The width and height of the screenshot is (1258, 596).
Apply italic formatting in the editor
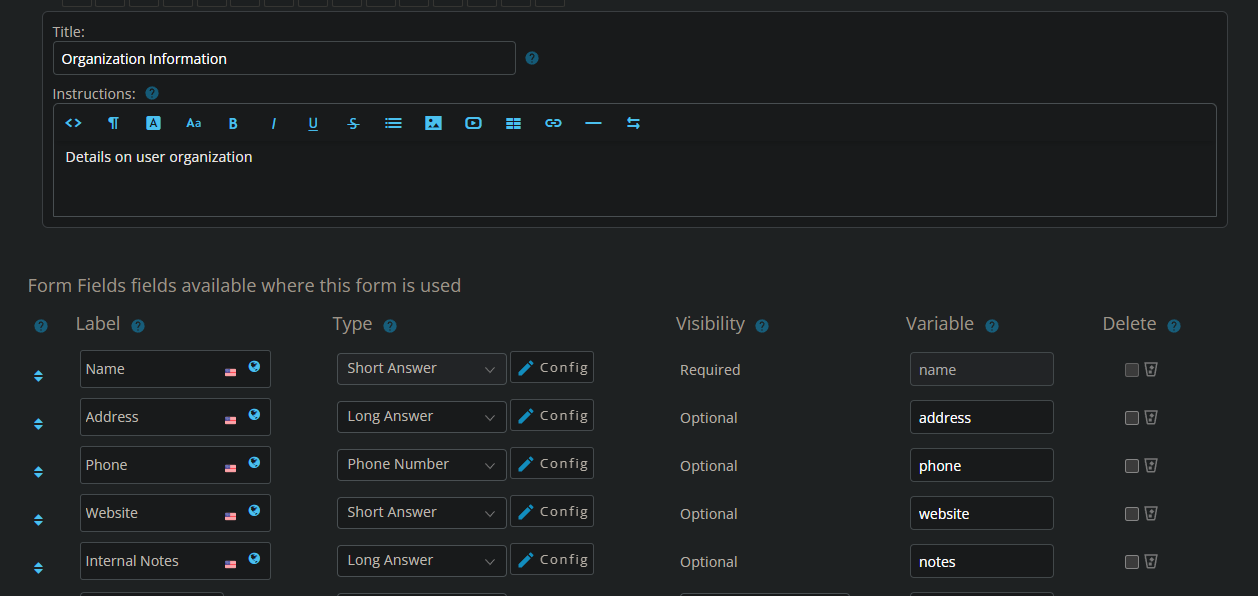click(273, 123)
